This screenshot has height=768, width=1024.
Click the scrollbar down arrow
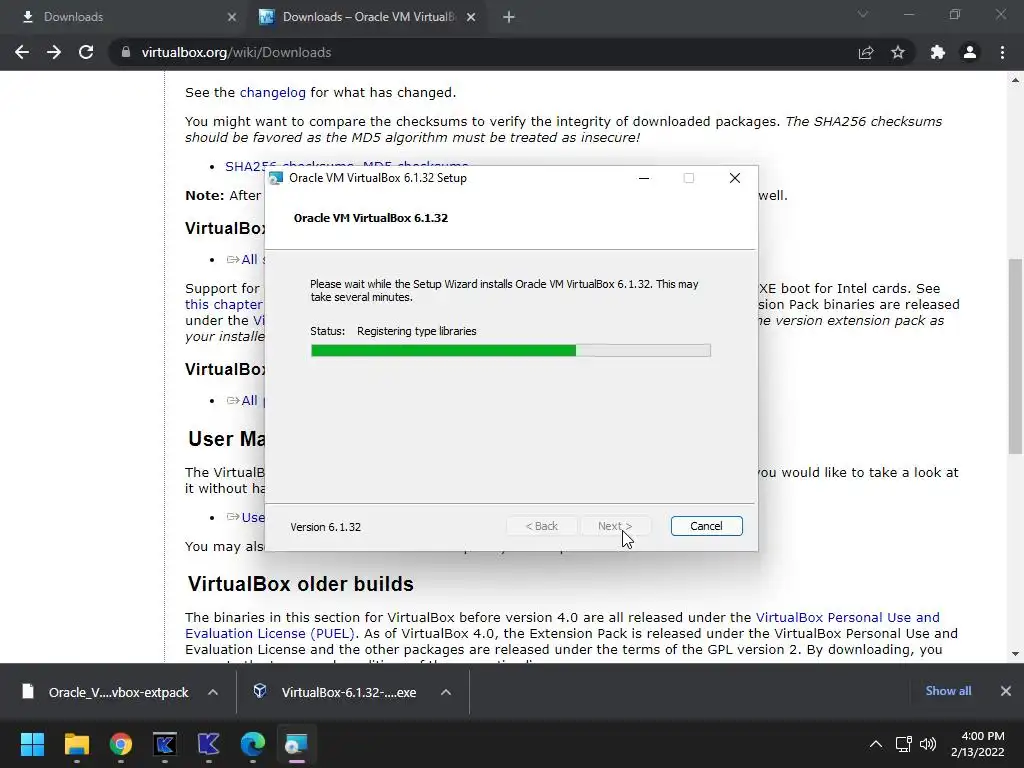click(1015, 653)
